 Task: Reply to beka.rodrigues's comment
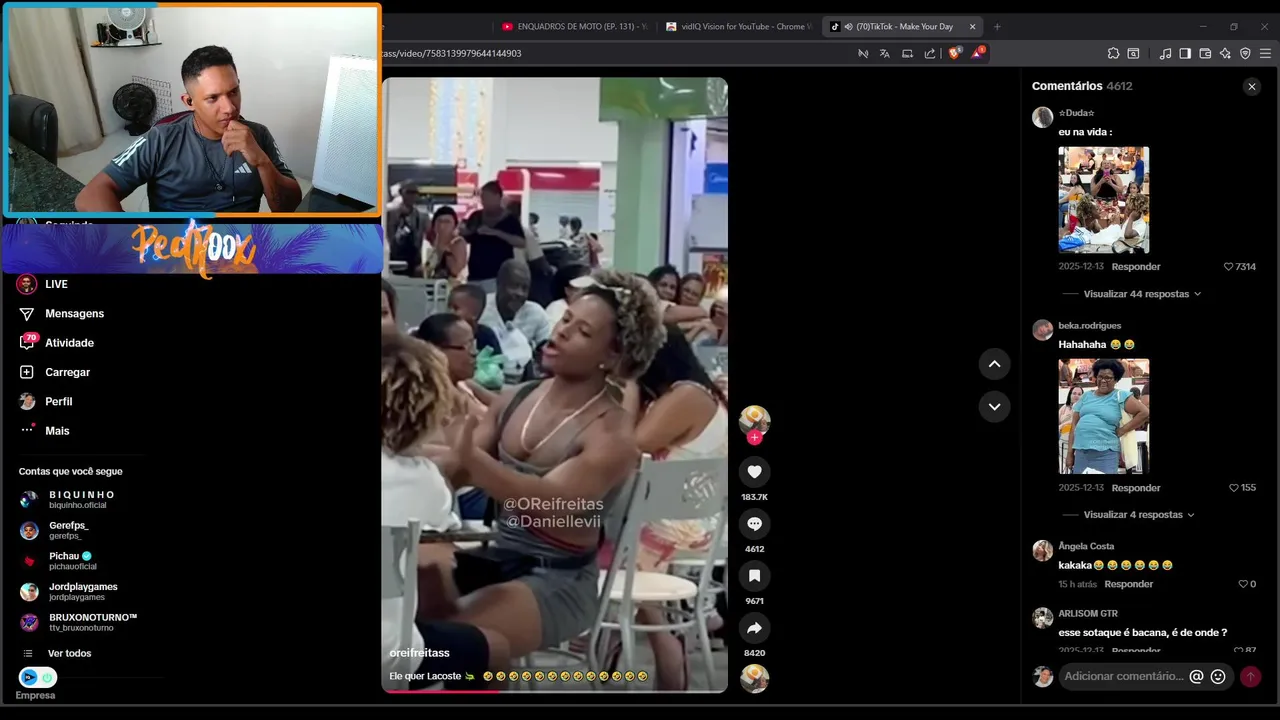1136,488
